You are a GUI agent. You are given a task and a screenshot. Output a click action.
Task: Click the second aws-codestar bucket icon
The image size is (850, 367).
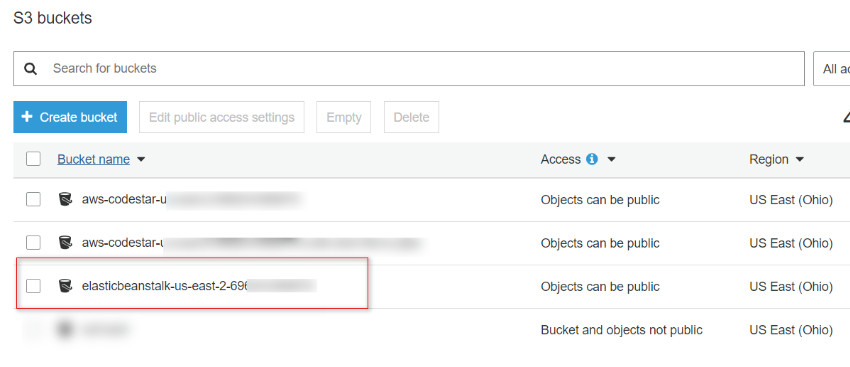coord(65,242)
